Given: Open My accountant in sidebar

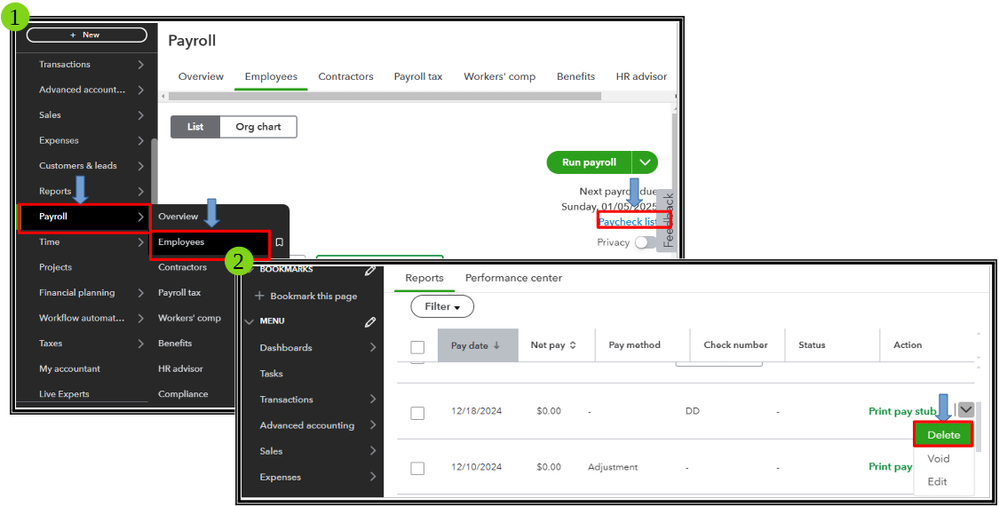Looking at the screenshot, I should 69,369.
